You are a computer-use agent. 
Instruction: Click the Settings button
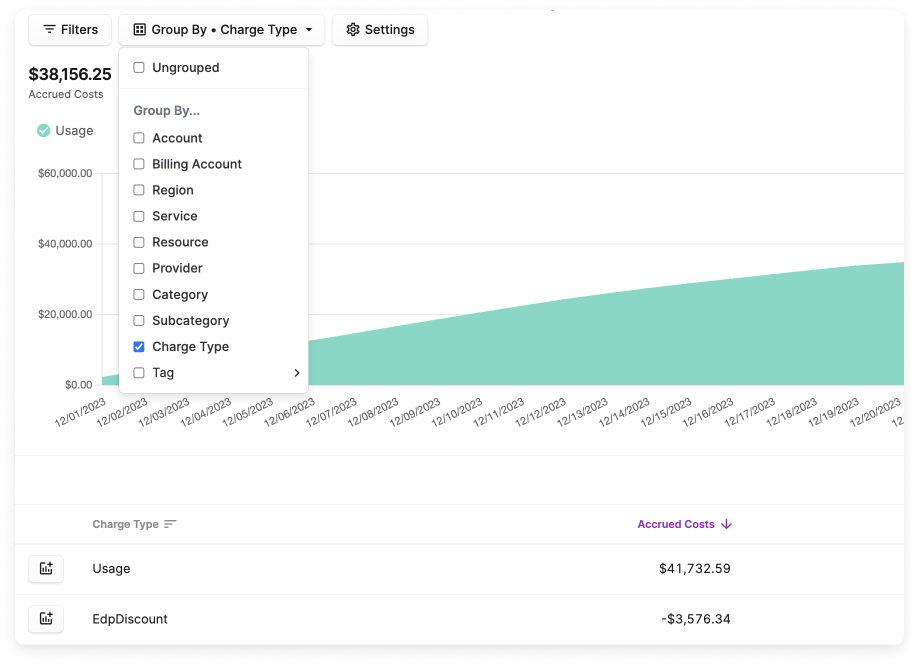coord(380,29)
